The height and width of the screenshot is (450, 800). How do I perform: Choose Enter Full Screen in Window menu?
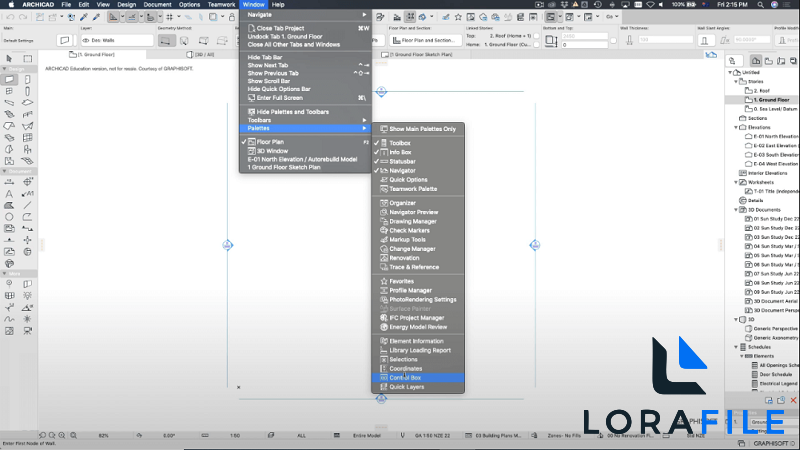(x=305, y=97)
